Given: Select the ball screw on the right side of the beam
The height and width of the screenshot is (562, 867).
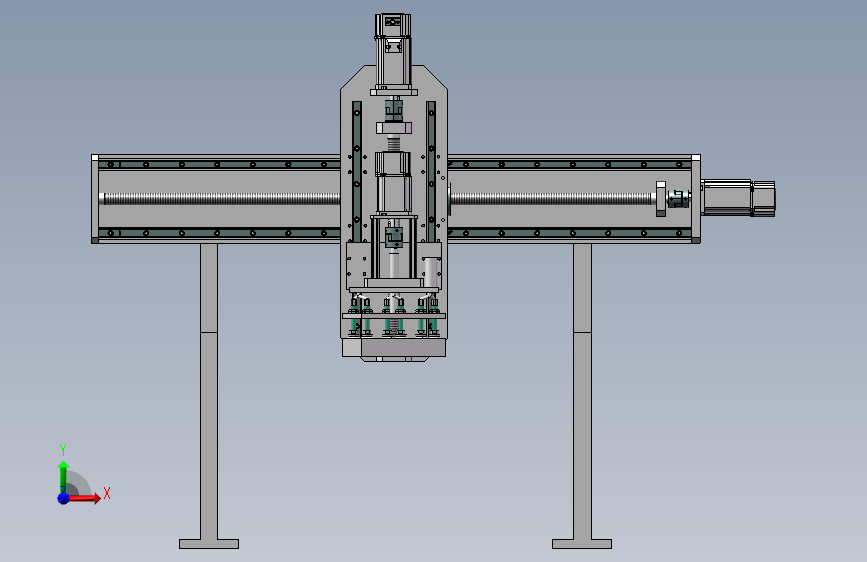Looking at the screenshot, I should [552, 199].
